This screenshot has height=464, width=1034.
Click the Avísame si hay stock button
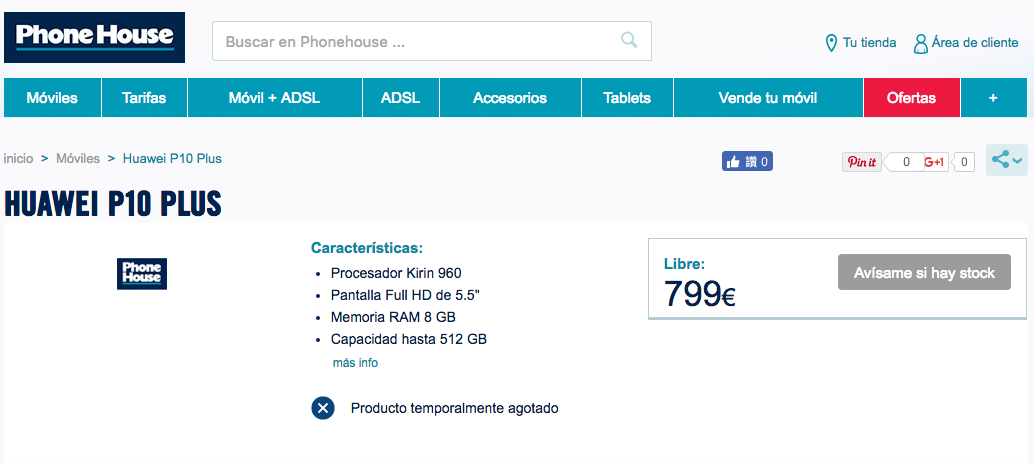click(x=924, y=273)
